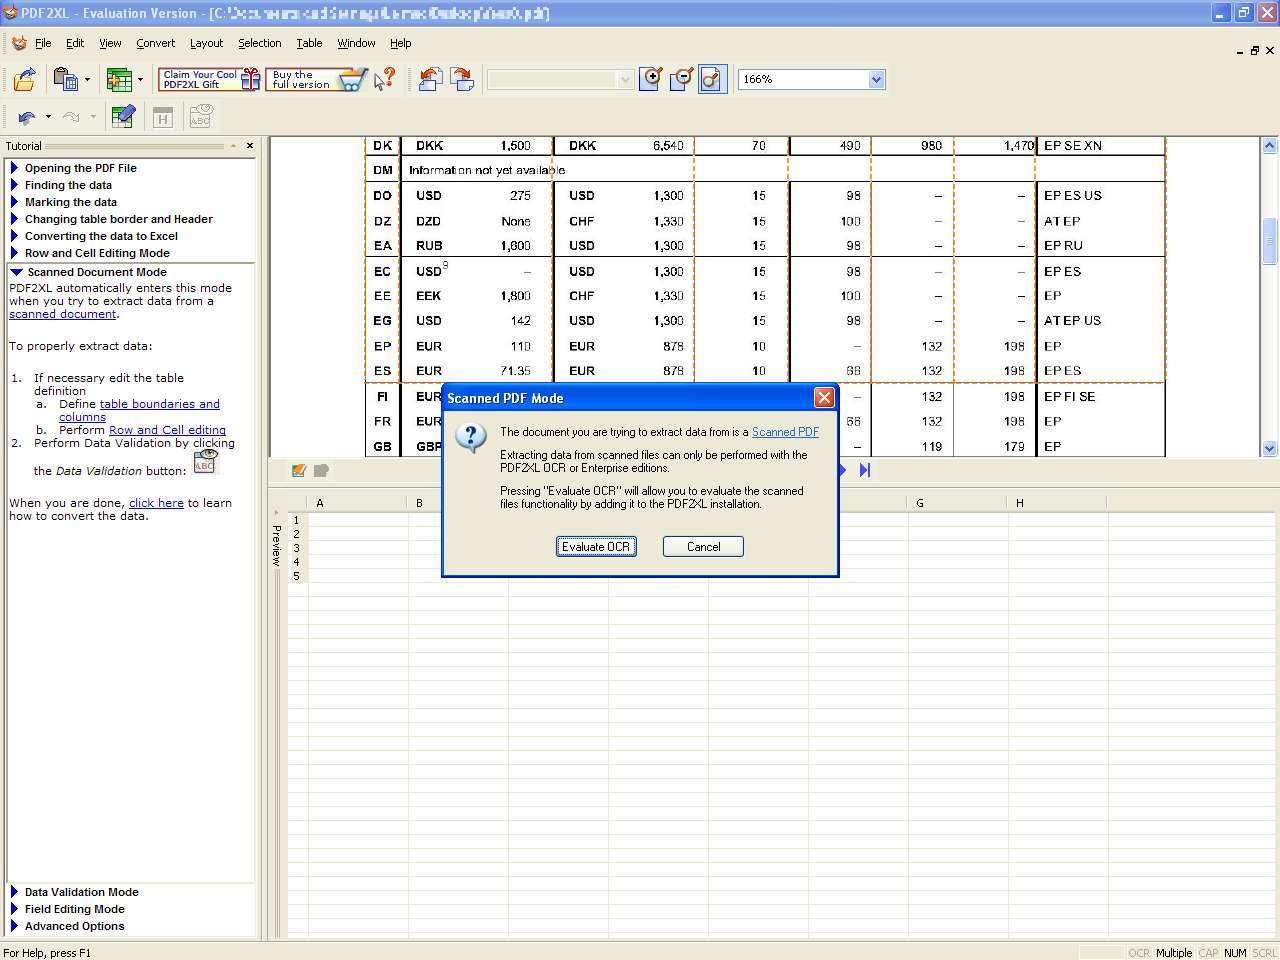Follow the click here link in tutorial
The height and width of the screenshot is (960, 1280).
(x=156, y=503)
